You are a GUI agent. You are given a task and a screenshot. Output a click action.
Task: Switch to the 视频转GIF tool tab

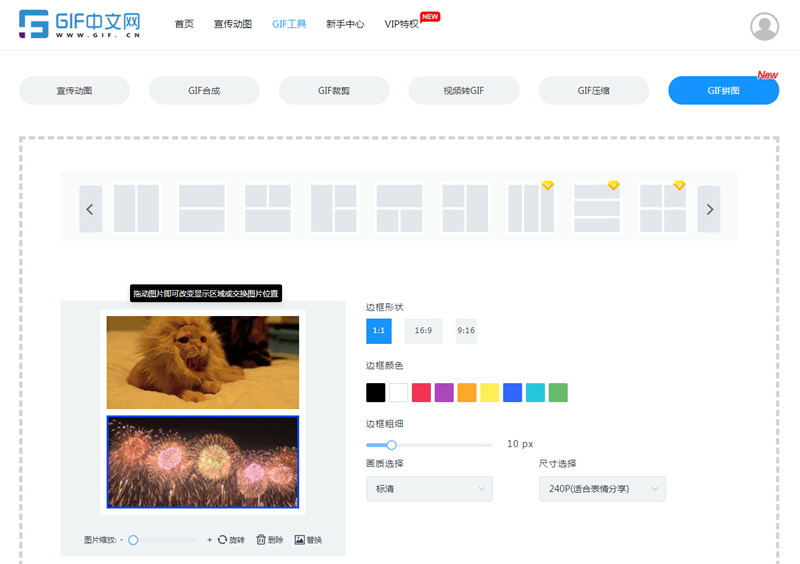point(464,90)
